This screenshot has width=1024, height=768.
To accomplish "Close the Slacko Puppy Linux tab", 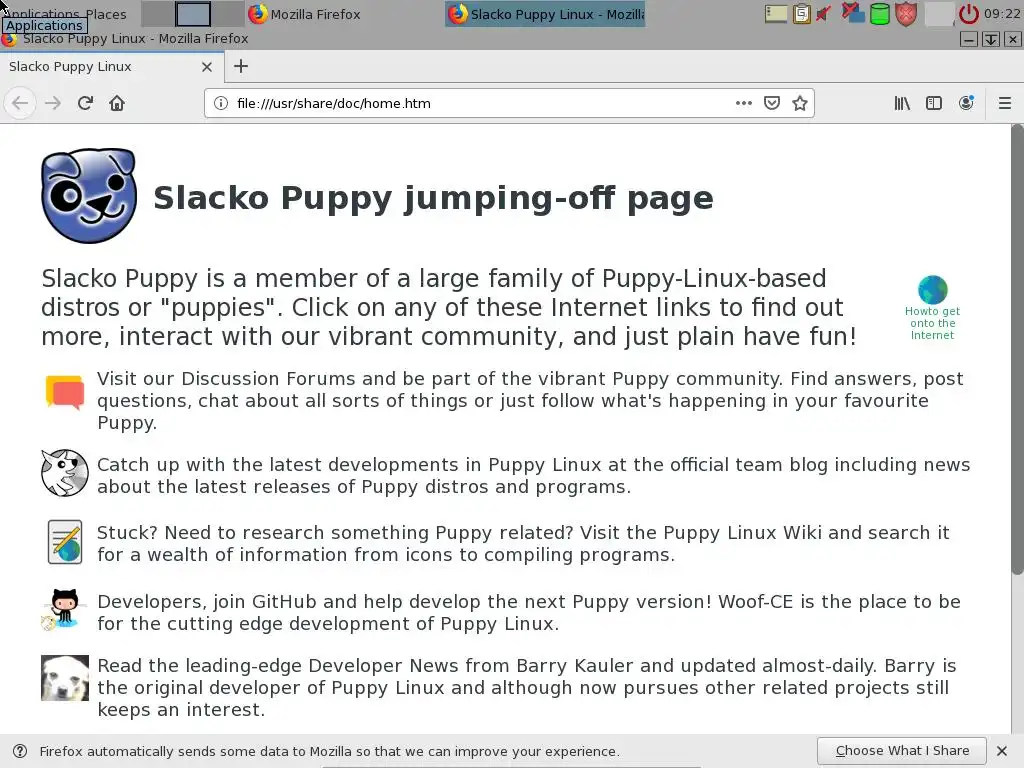I will (x=207, y=67).
